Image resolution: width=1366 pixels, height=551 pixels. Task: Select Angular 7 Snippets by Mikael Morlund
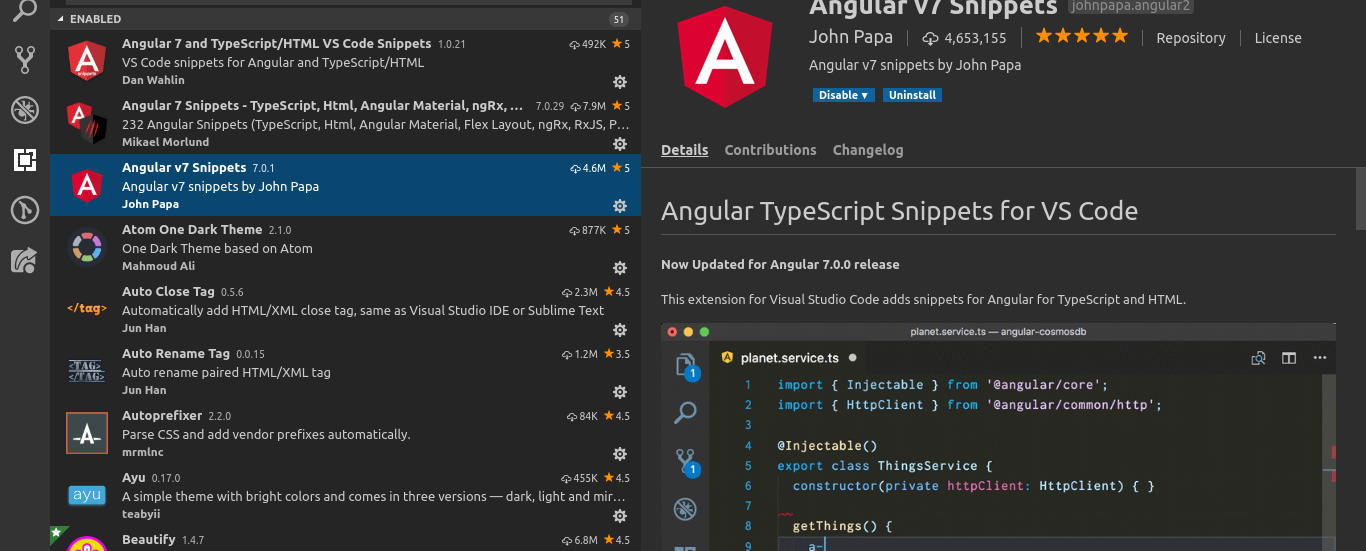tap(345, 123)
